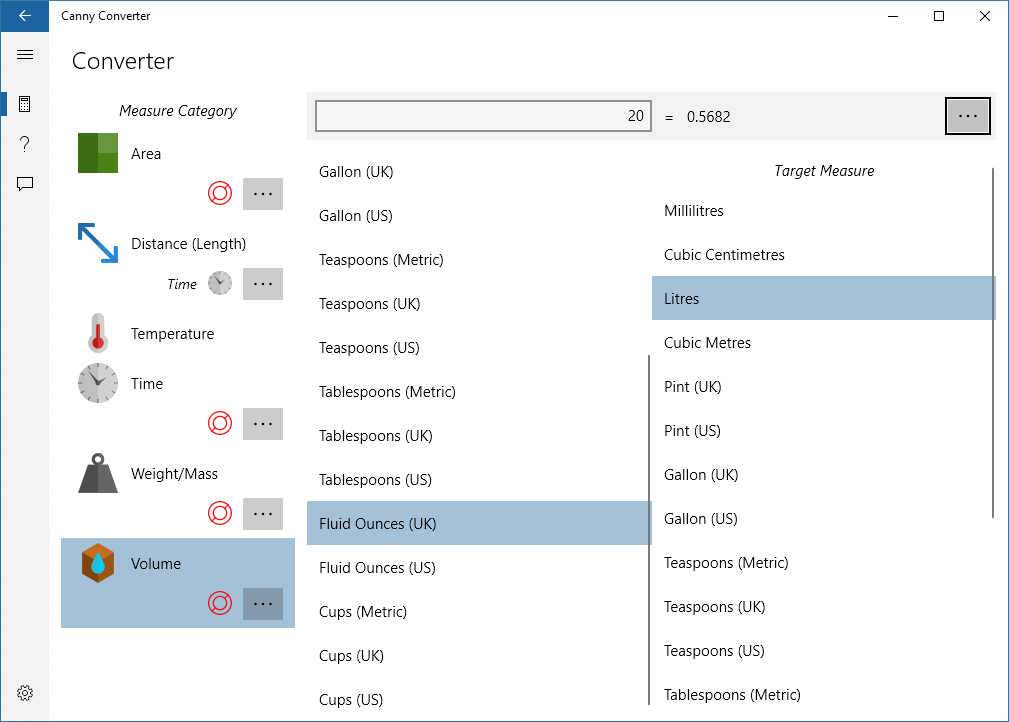The height and width of the screenshot is (722, 1009).
Task: Click the red lifebuoy icon under Weight/Mass
Action: [220, 514]
